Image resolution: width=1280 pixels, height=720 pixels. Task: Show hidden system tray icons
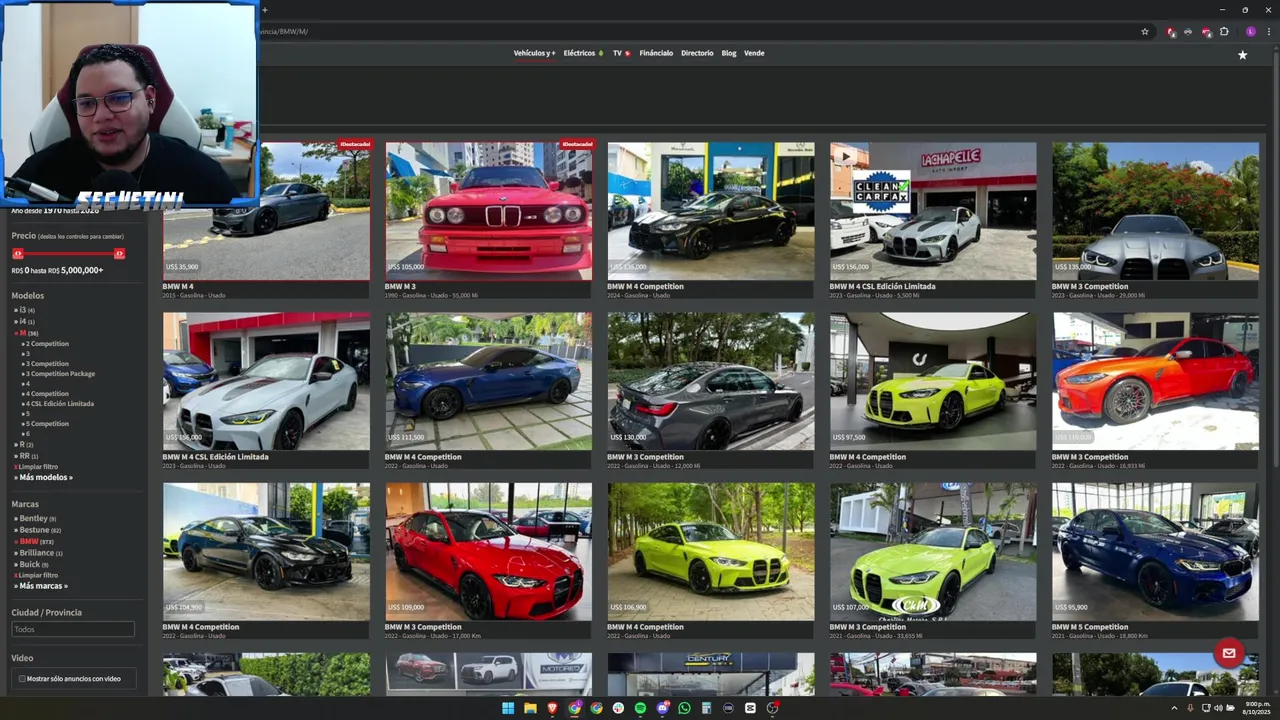[1174, 708]
